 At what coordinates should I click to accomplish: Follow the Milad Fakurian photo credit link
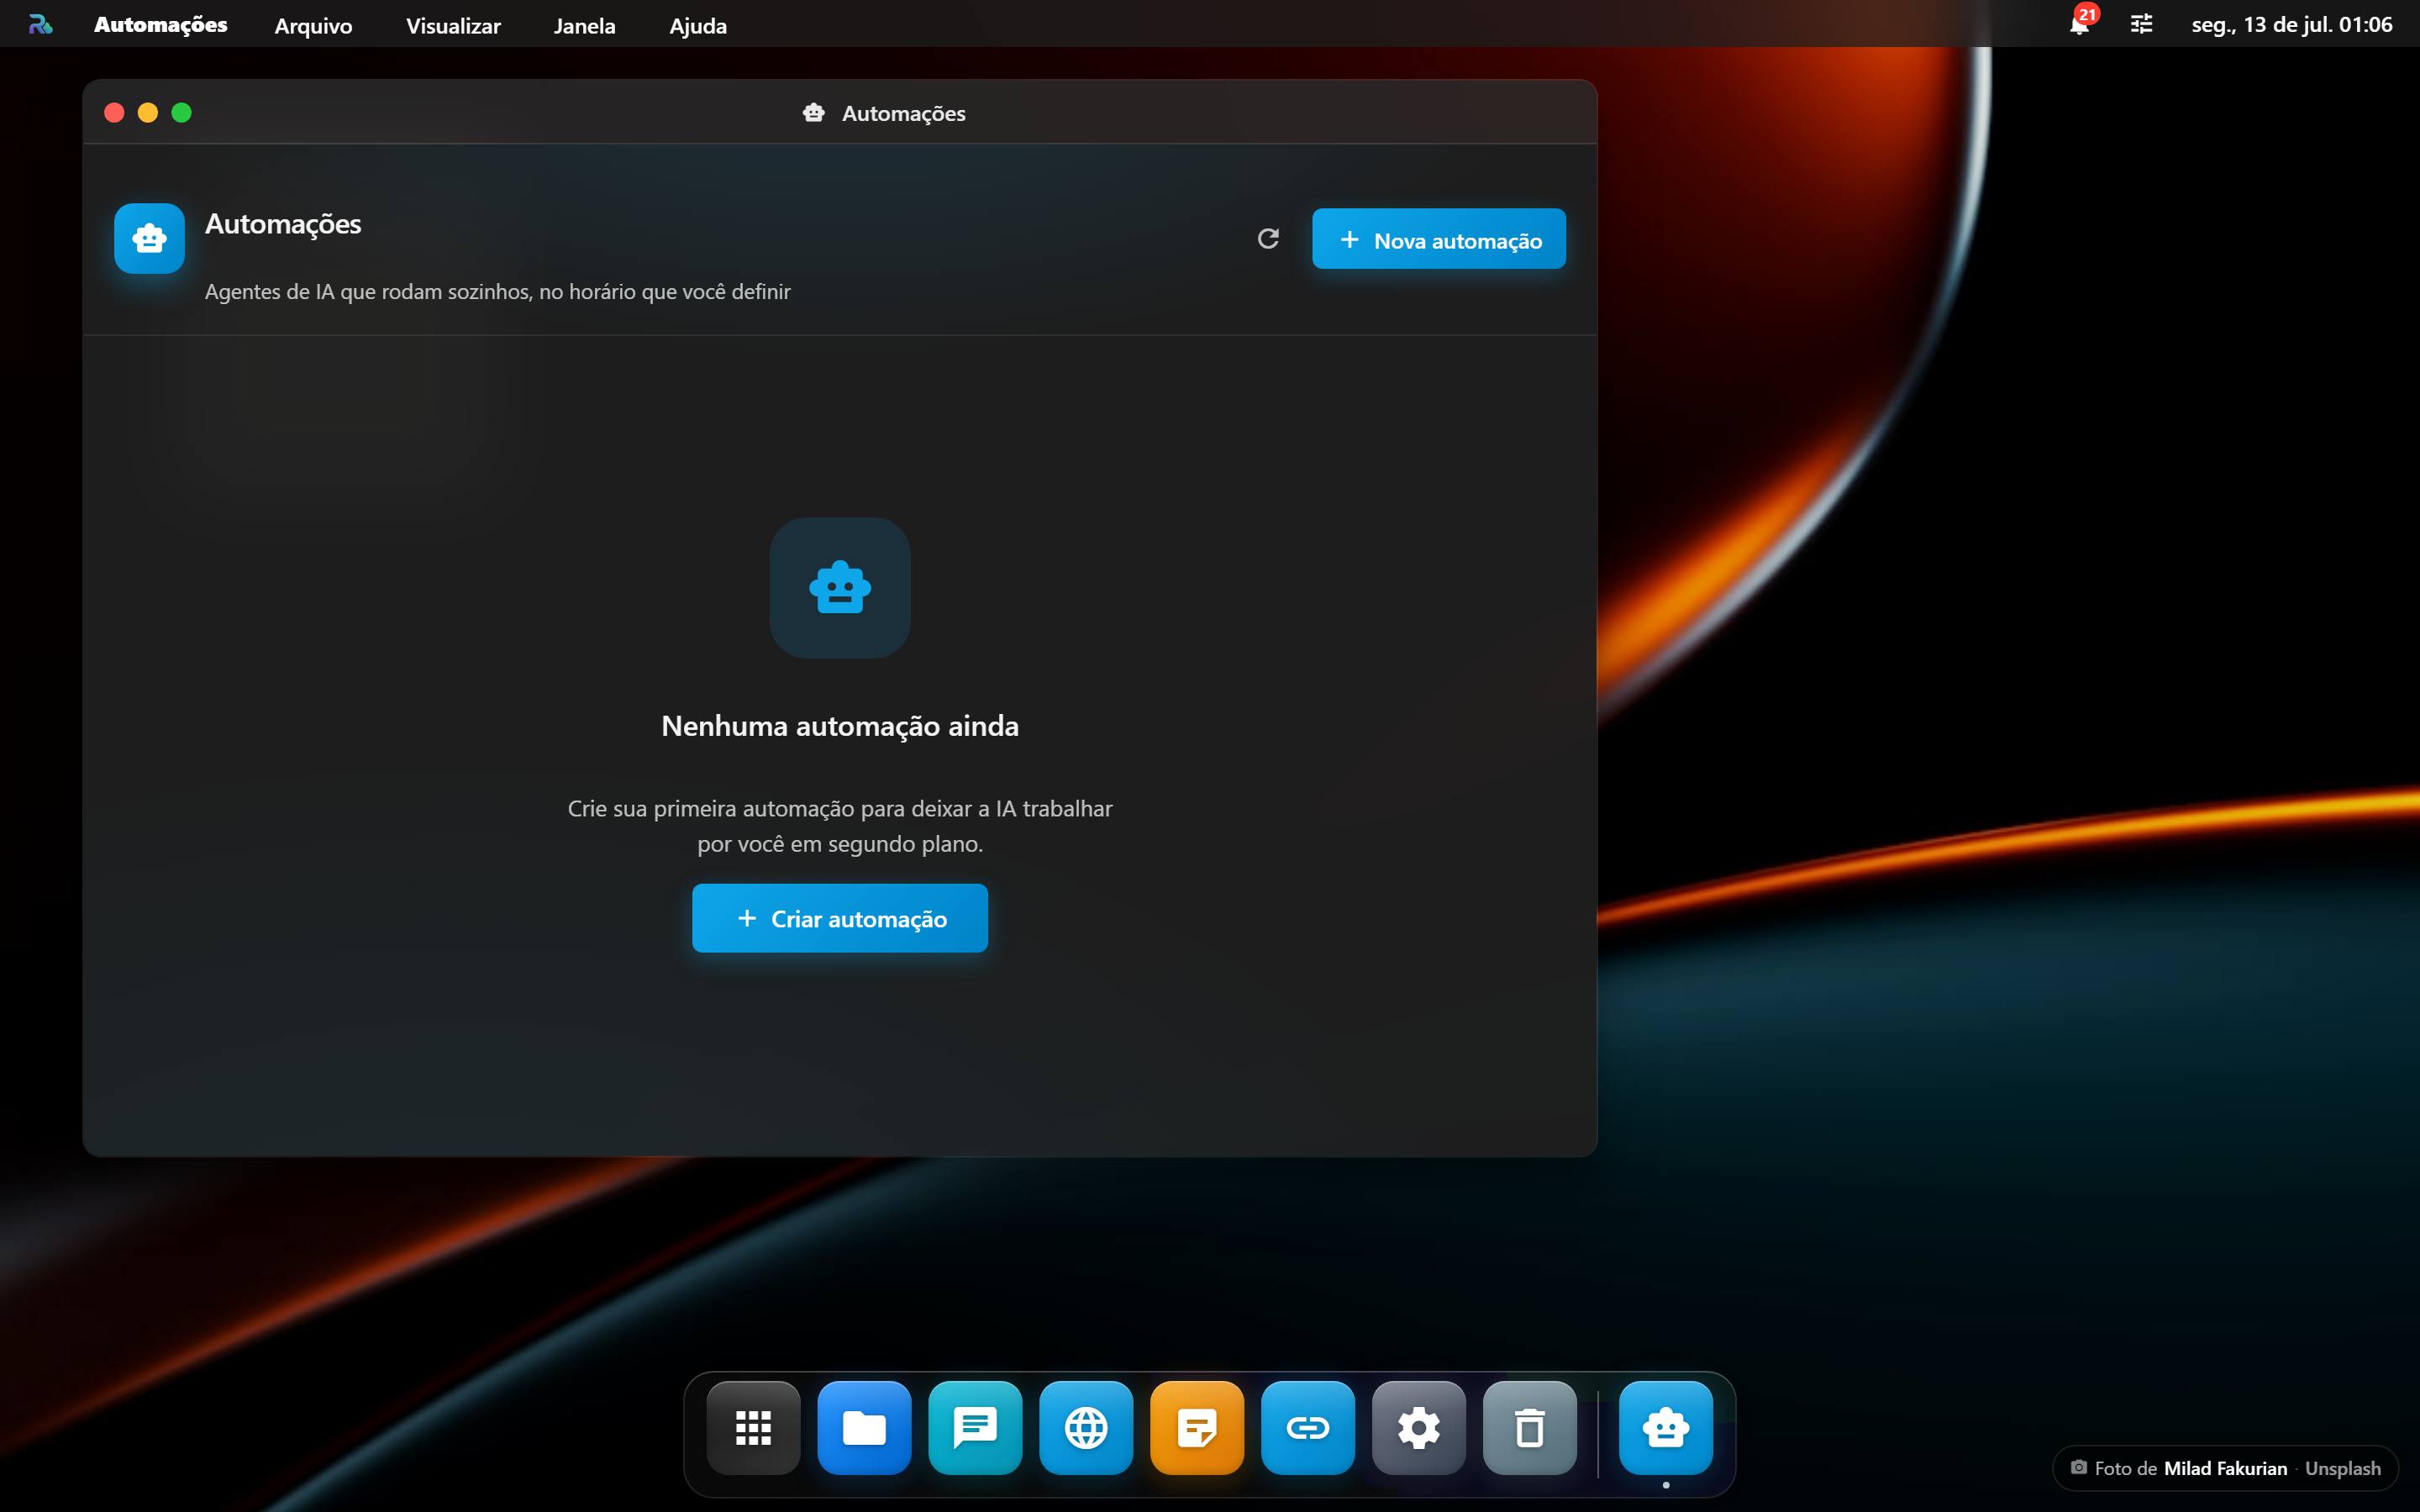2225,1468
